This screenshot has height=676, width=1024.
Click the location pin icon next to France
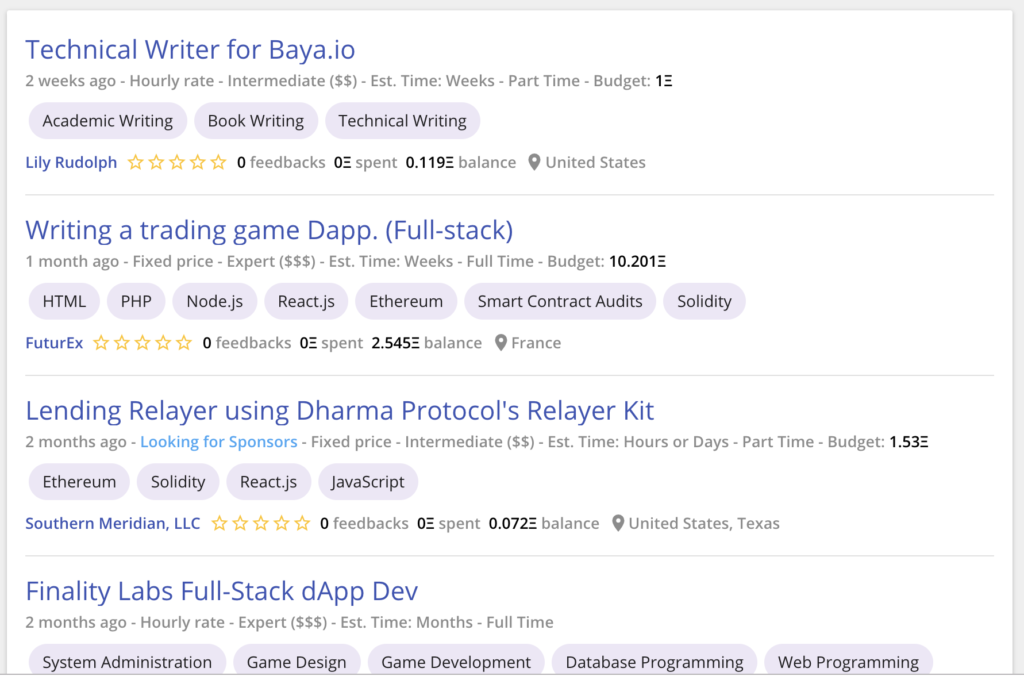(501, 343)
